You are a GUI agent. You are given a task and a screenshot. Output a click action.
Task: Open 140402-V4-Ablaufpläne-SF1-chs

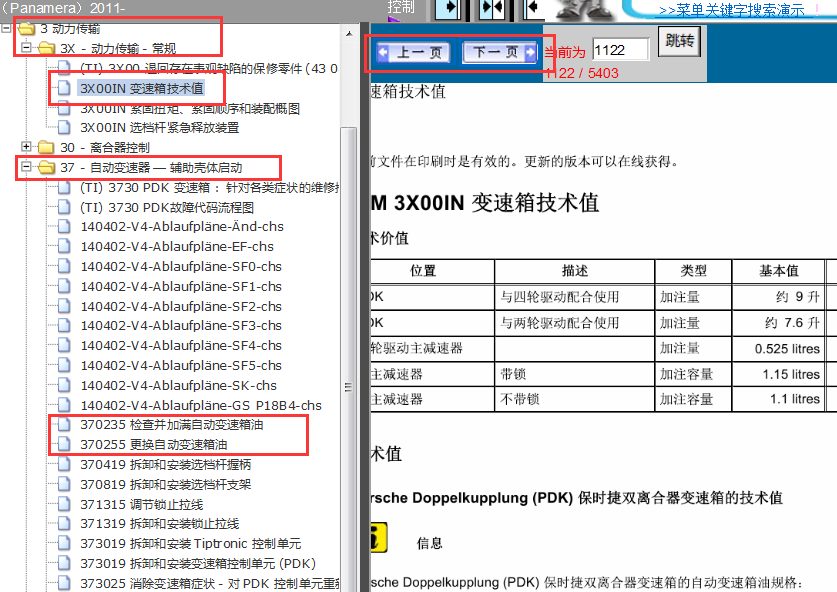click(x=181, y=286)
